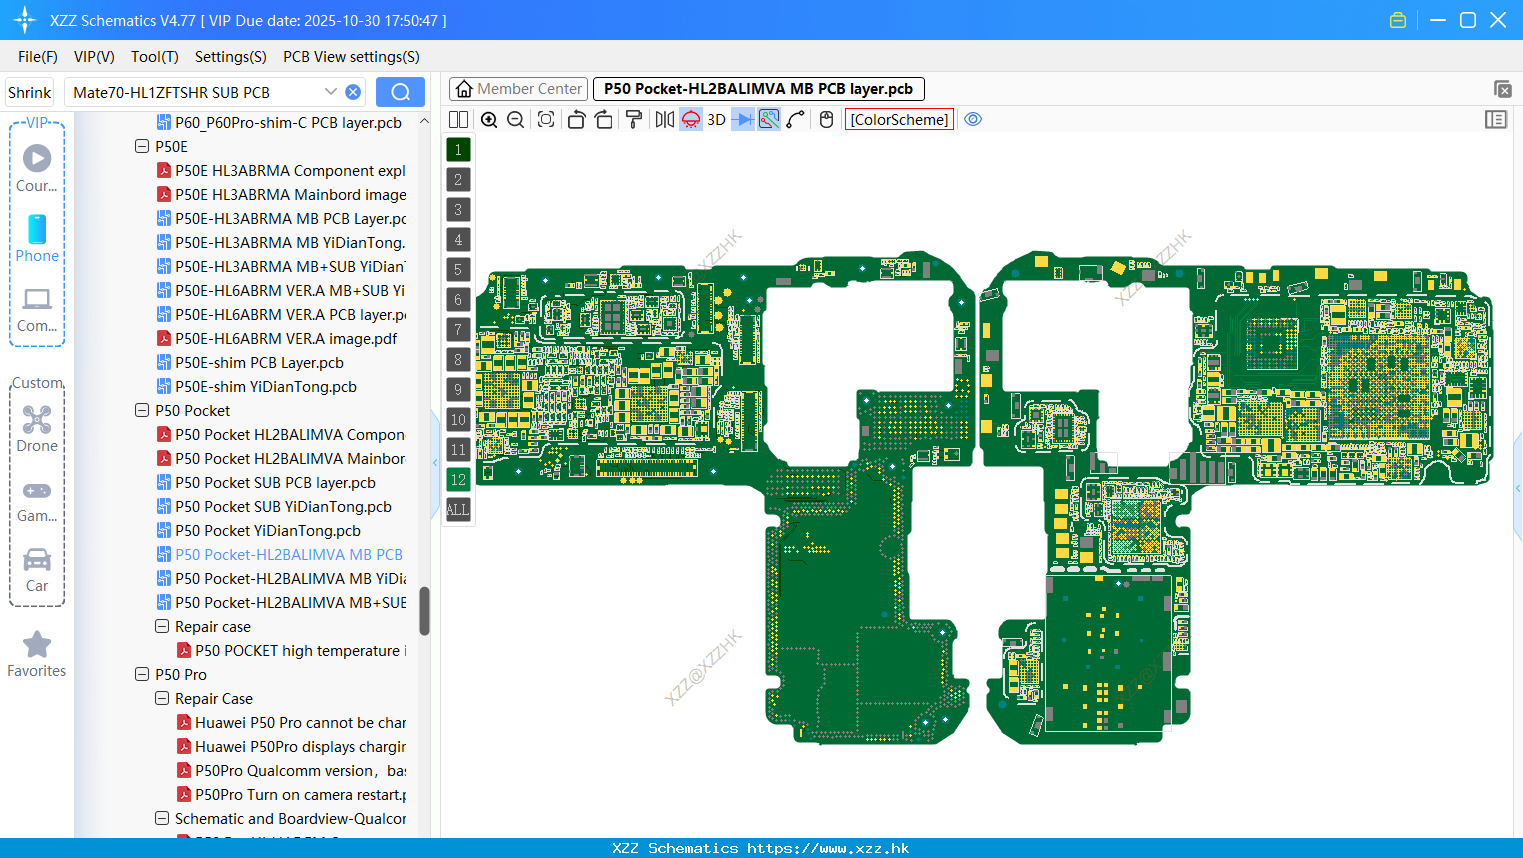Select the Car category
This screenshot has height=858, width=1523.
tap(37, 570)
